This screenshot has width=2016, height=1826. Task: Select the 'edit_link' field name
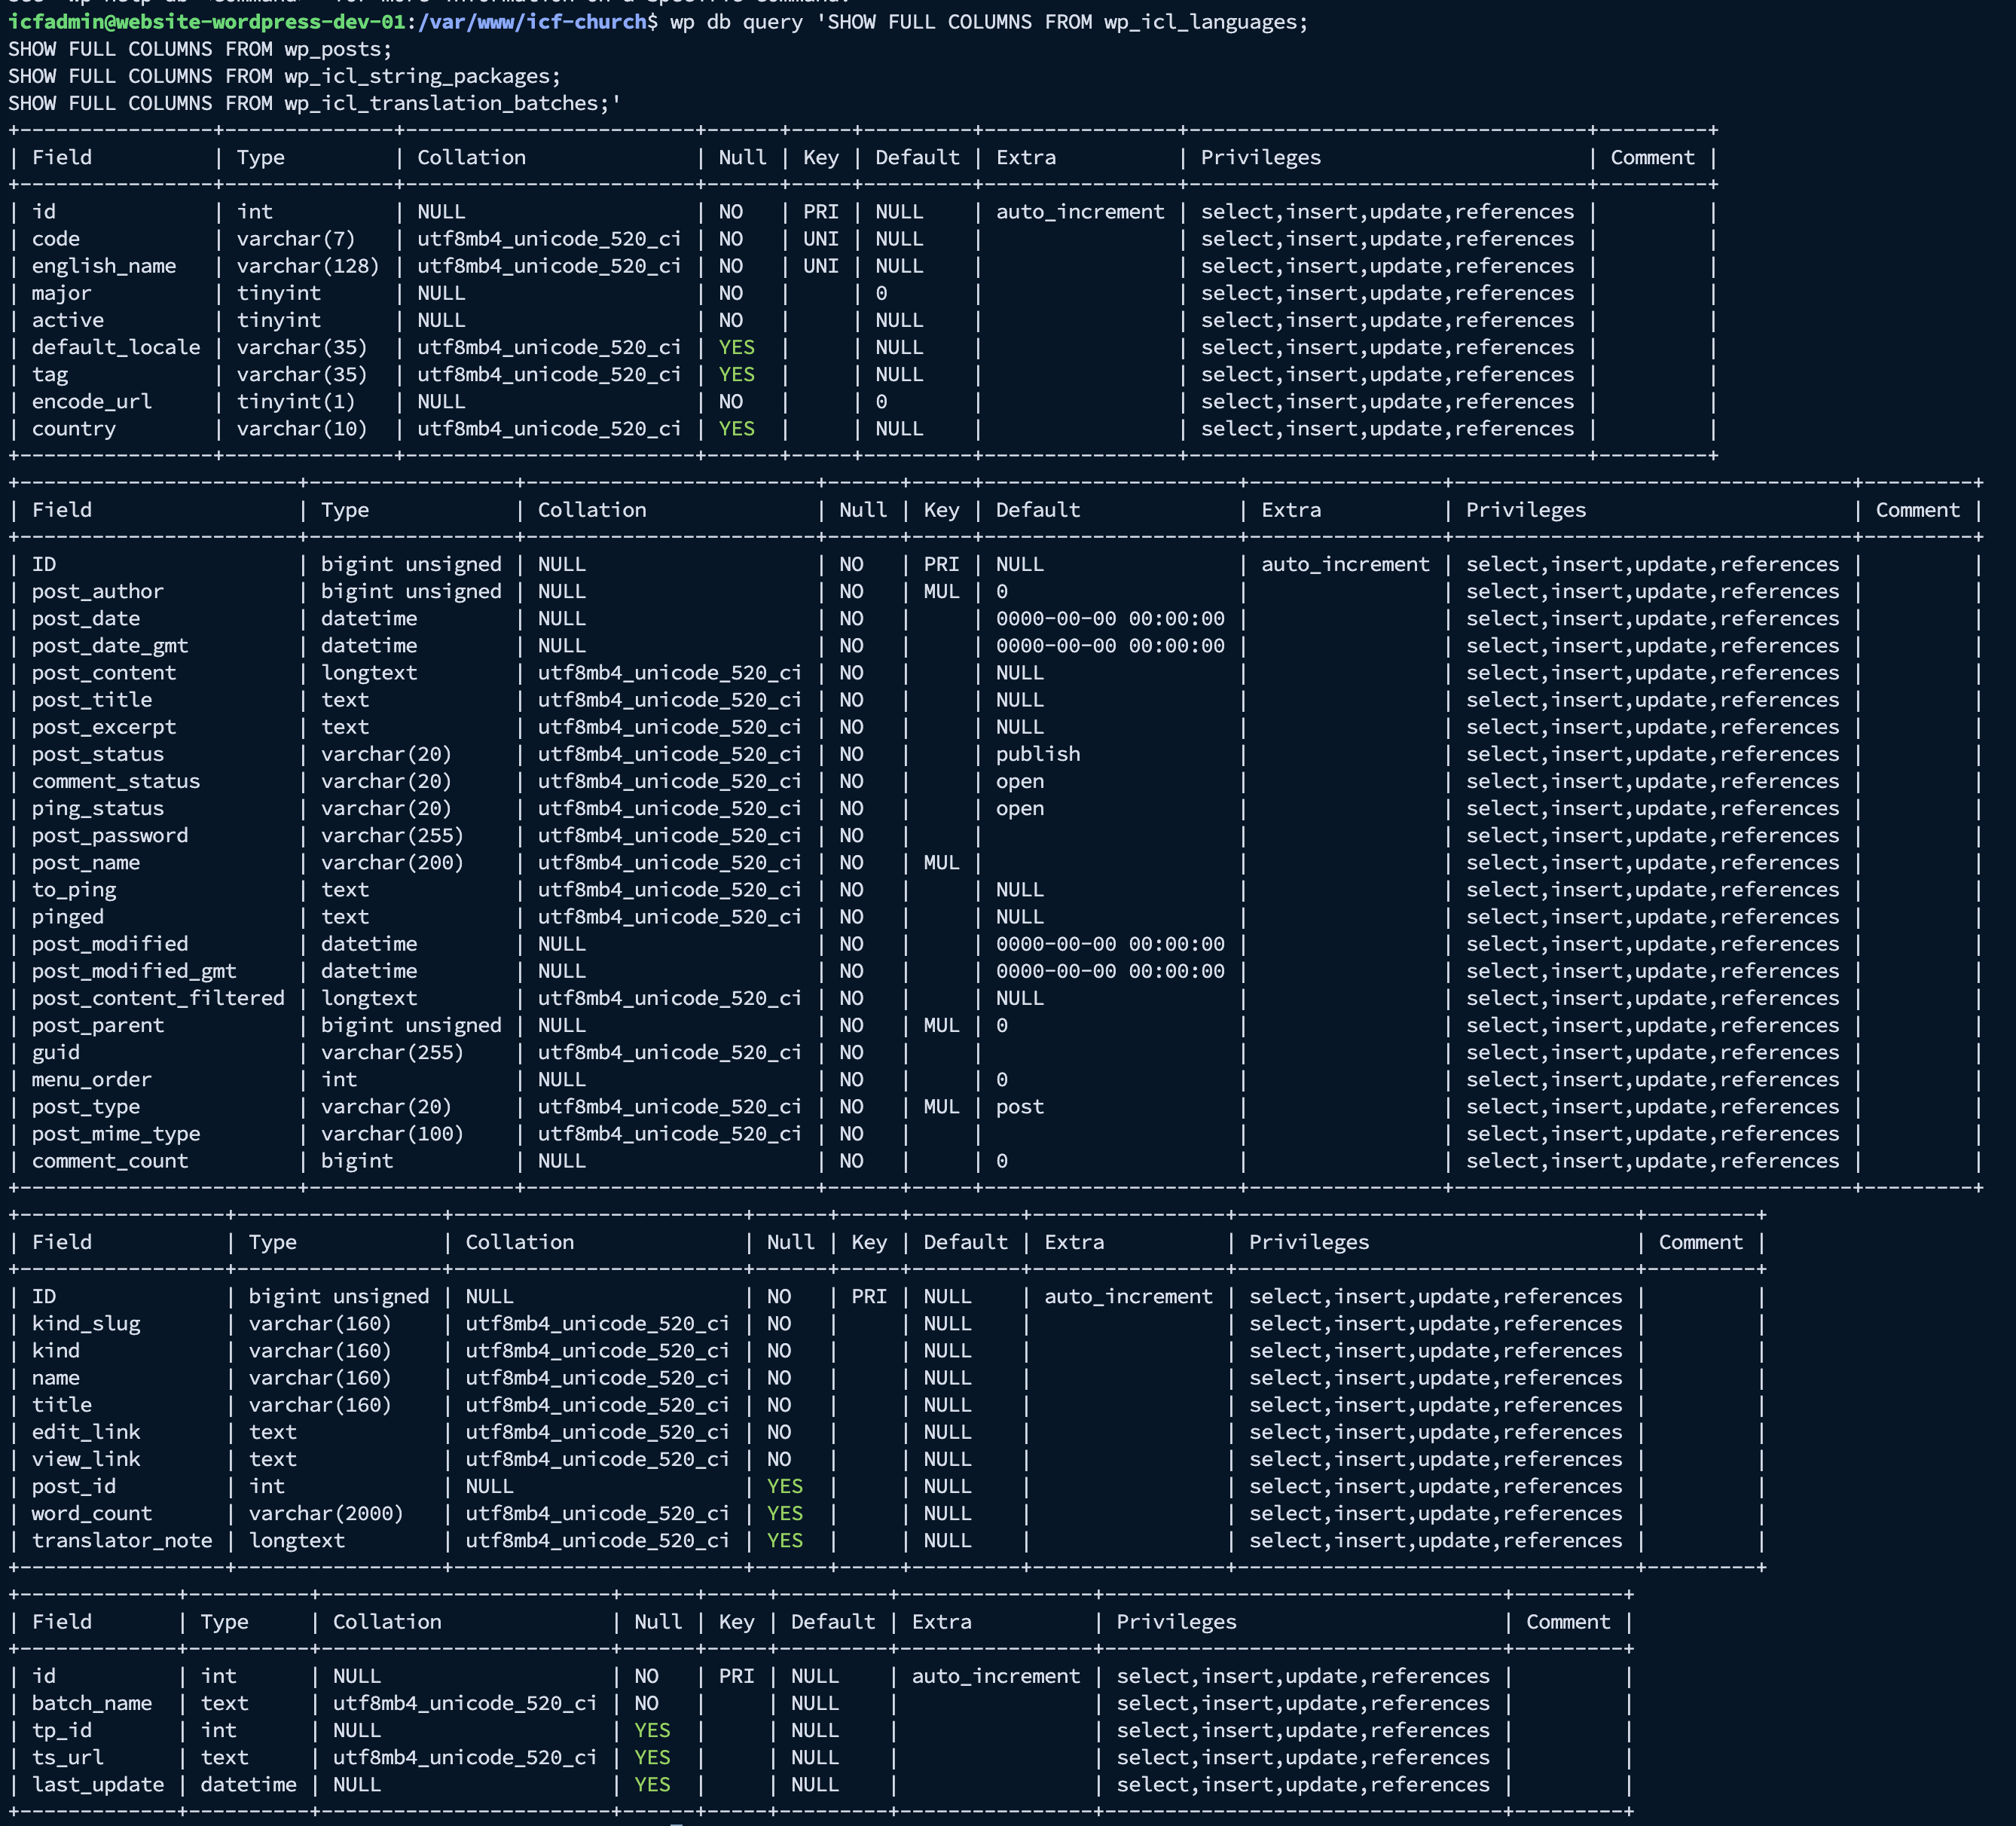click(86, 1432)
